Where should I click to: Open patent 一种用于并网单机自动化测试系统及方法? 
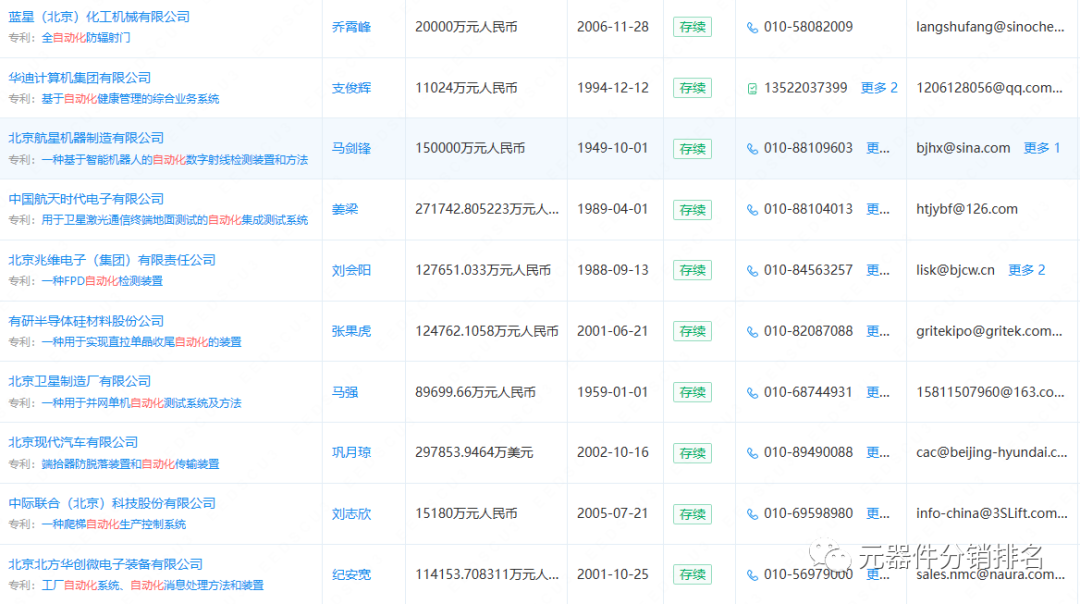pyautogui.click(x=141, y=403)
